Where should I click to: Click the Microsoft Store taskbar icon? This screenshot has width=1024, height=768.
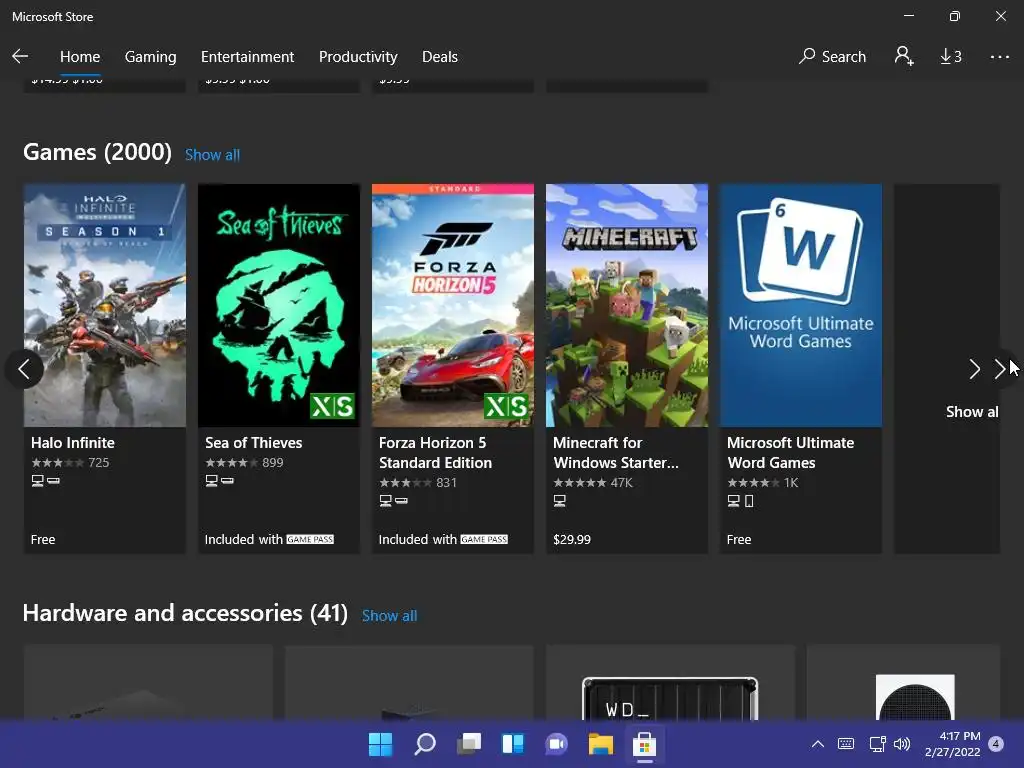645,744
